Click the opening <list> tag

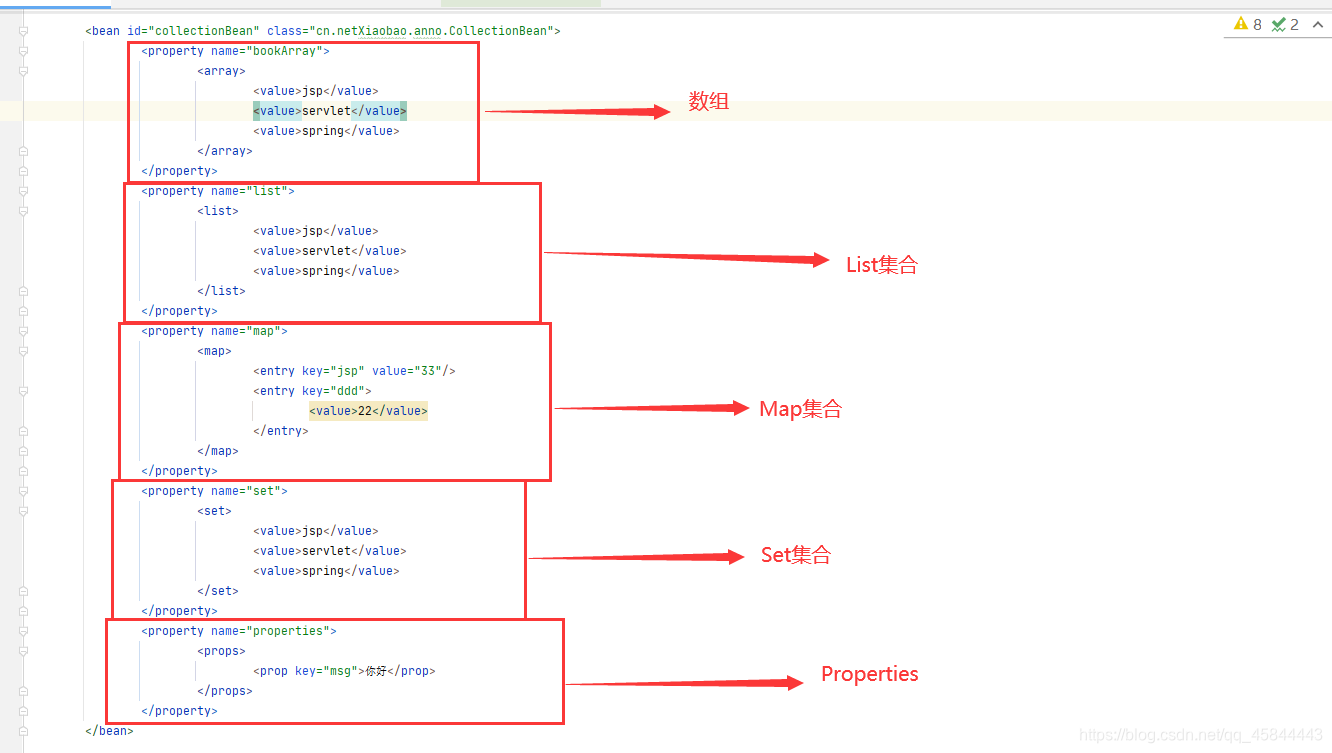pos(218,211)
